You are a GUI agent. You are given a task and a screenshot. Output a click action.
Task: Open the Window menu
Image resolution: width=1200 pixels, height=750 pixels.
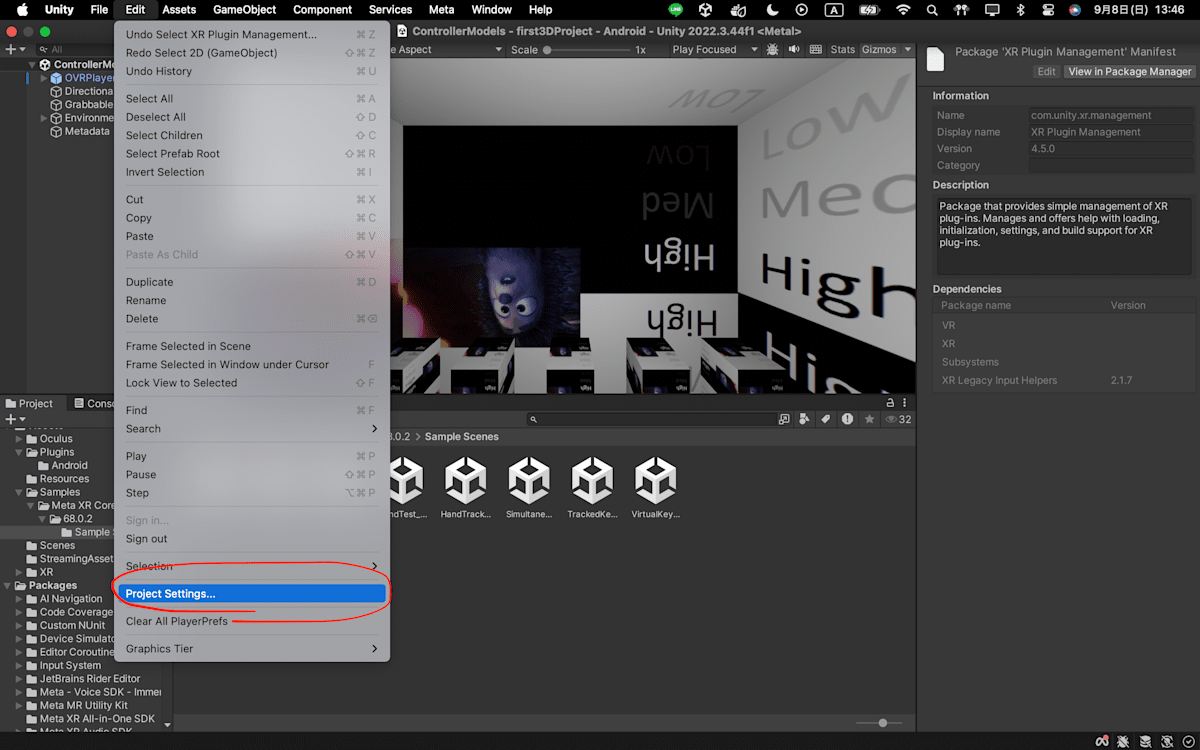pyautogui.click(x=491, y=10)
